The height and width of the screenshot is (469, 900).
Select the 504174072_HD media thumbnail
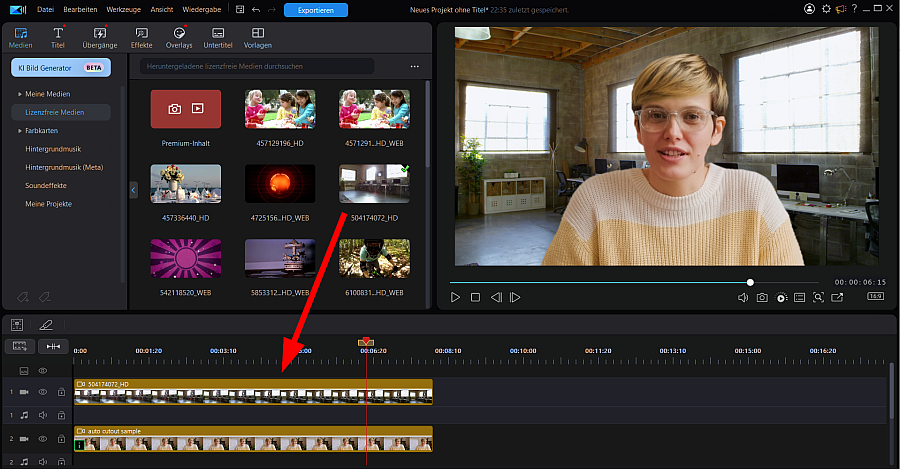(374, 184)
